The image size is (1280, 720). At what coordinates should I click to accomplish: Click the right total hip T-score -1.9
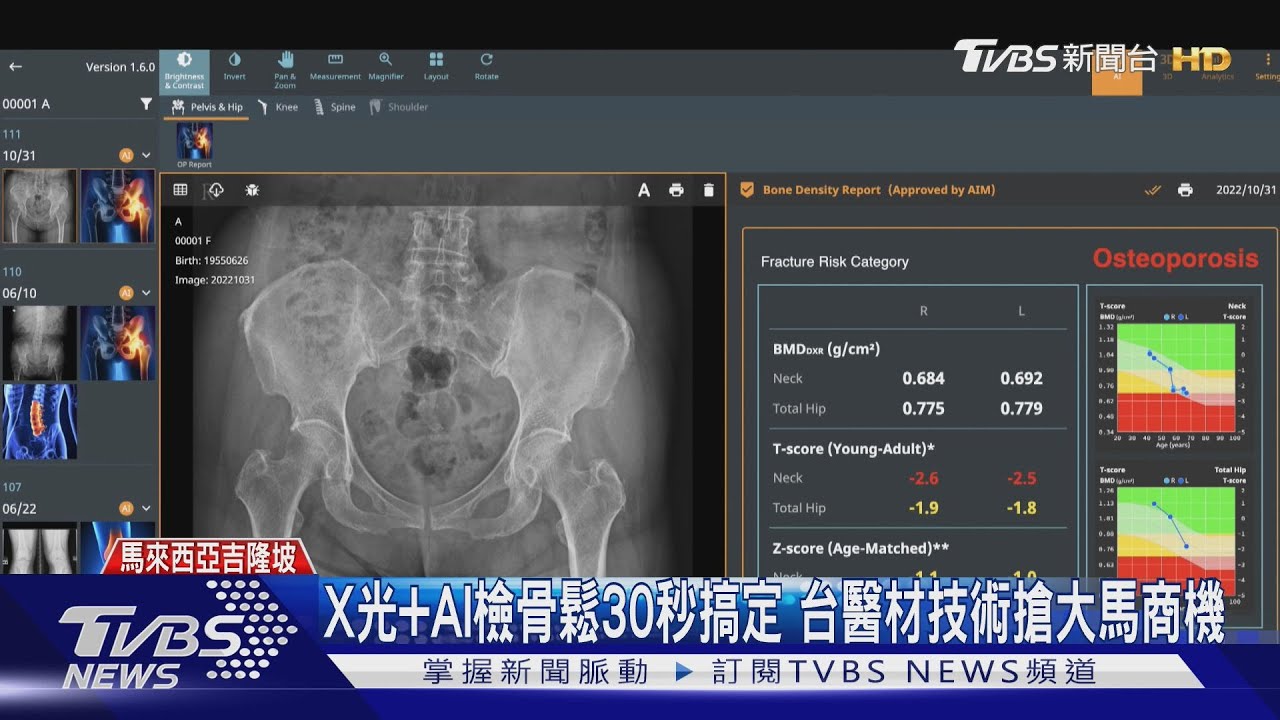click(x=923, y=508)
